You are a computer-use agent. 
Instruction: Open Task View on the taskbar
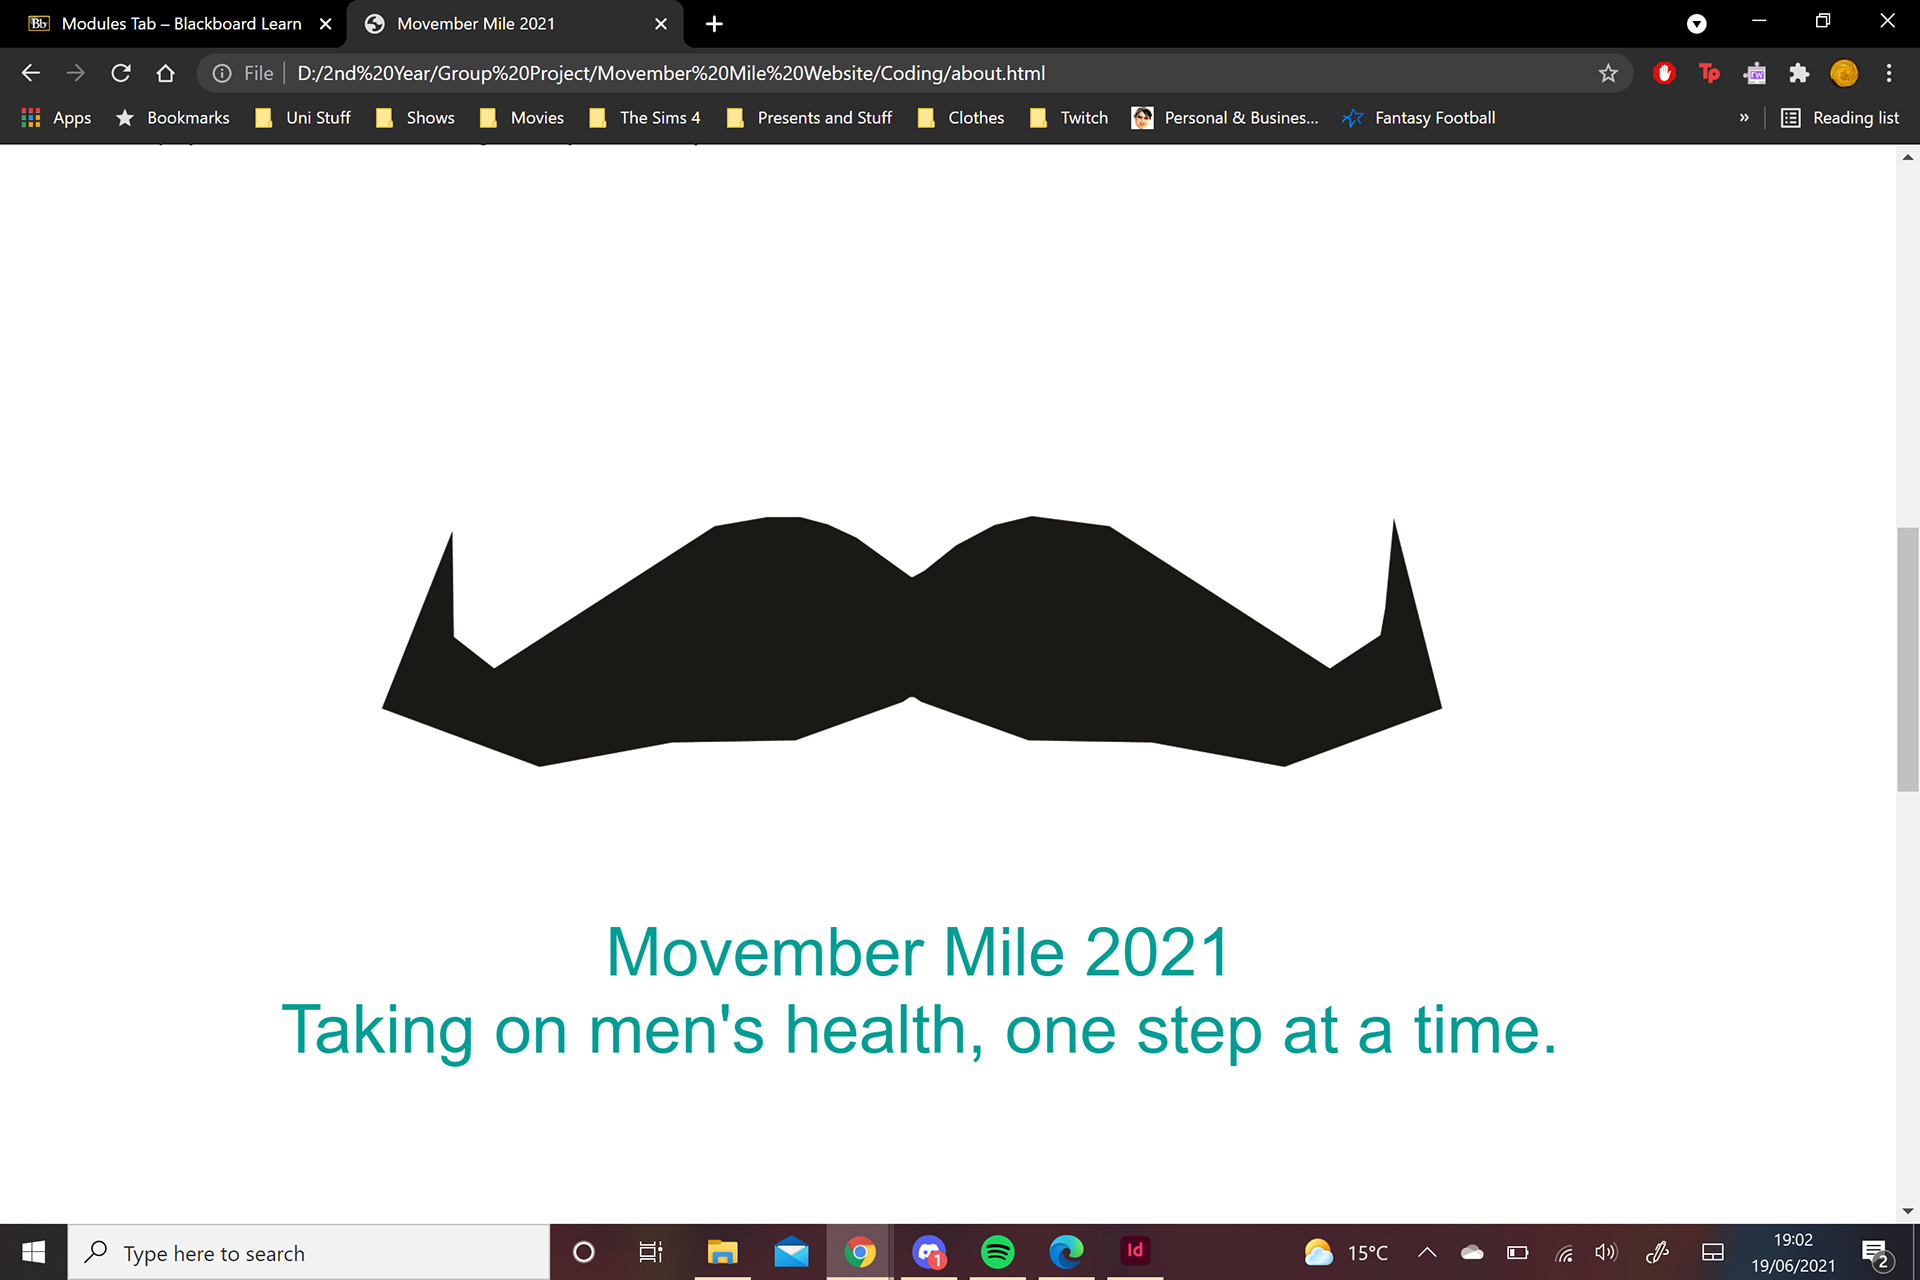pyautogui.click(x=651, y=1252)
